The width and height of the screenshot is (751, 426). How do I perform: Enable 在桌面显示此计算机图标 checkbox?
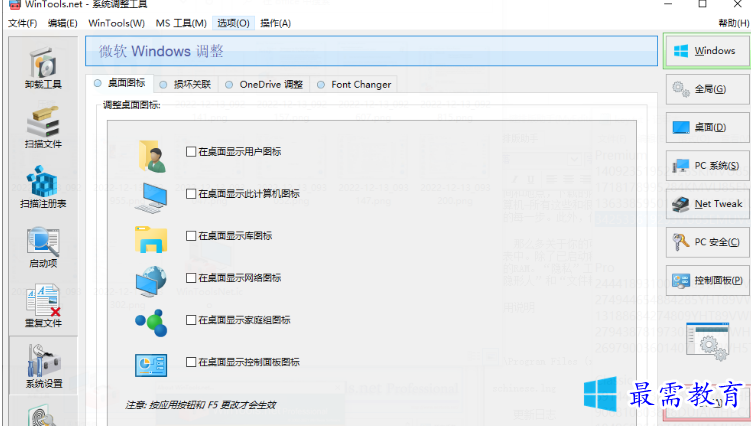pyautogui.click(x=191, y=194)
